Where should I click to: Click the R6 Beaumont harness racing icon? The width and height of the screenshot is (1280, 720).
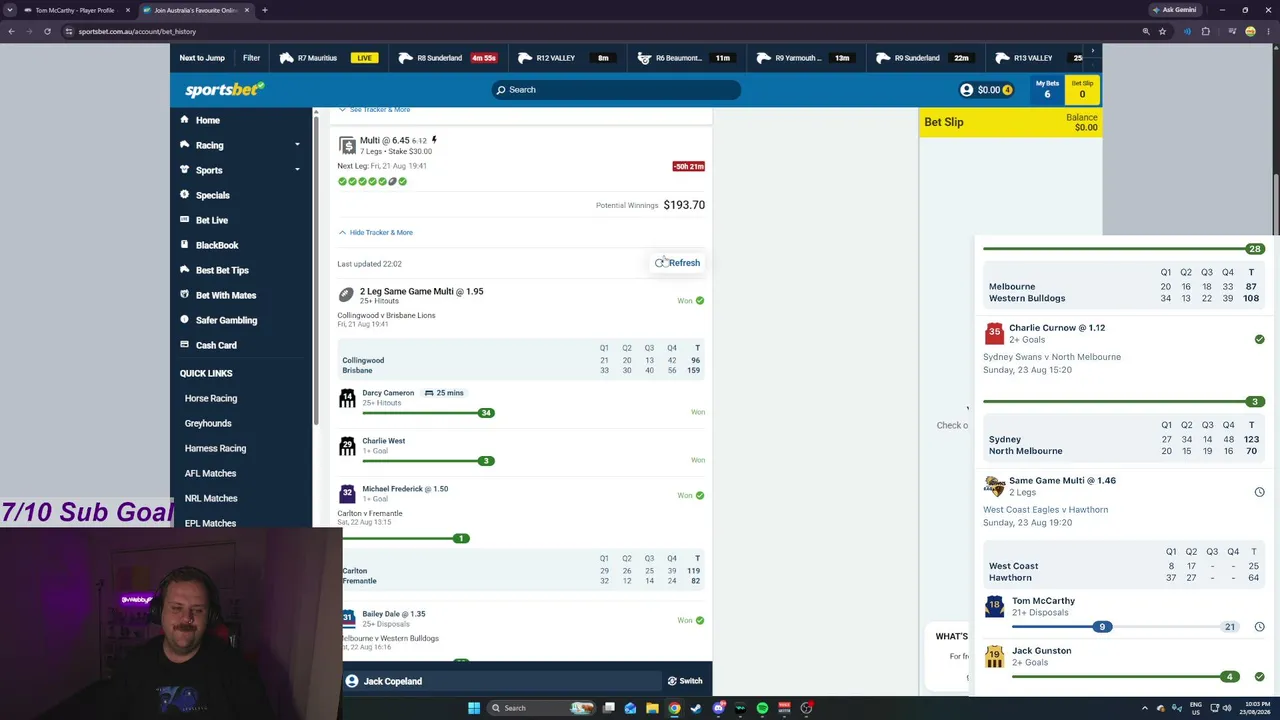click(645, 58)
